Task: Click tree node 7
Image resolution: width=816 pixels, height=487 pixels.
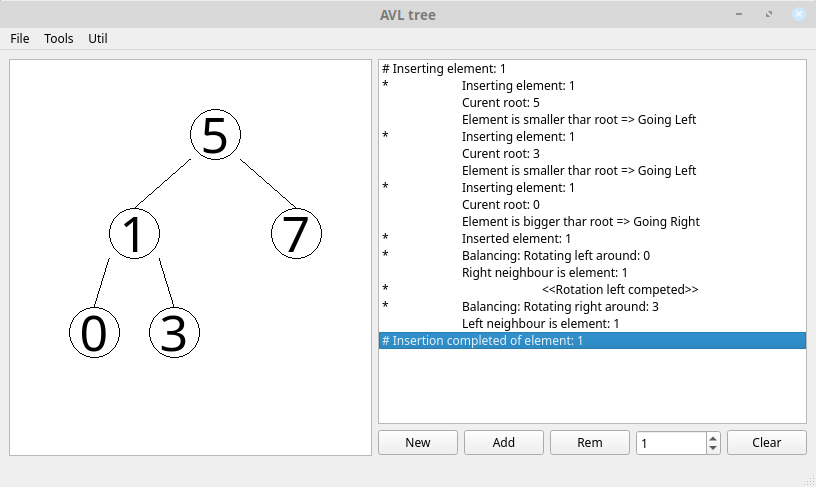Action: (296, 234)
